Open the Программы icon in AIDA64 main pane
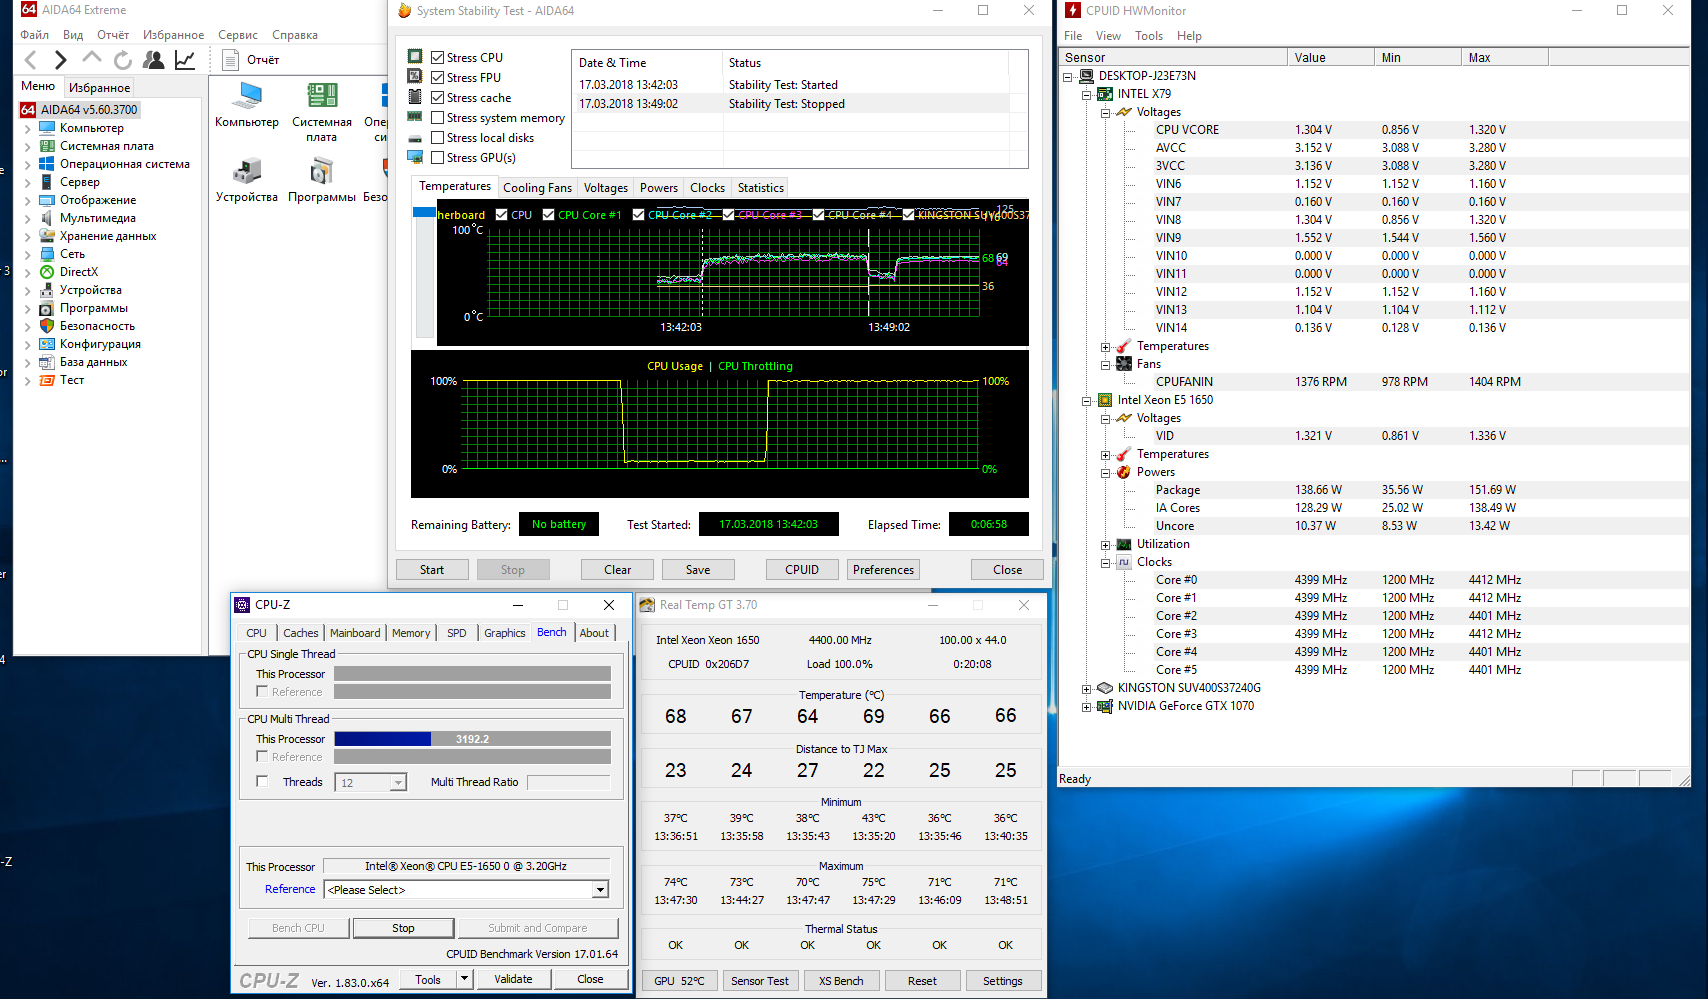 322,171
